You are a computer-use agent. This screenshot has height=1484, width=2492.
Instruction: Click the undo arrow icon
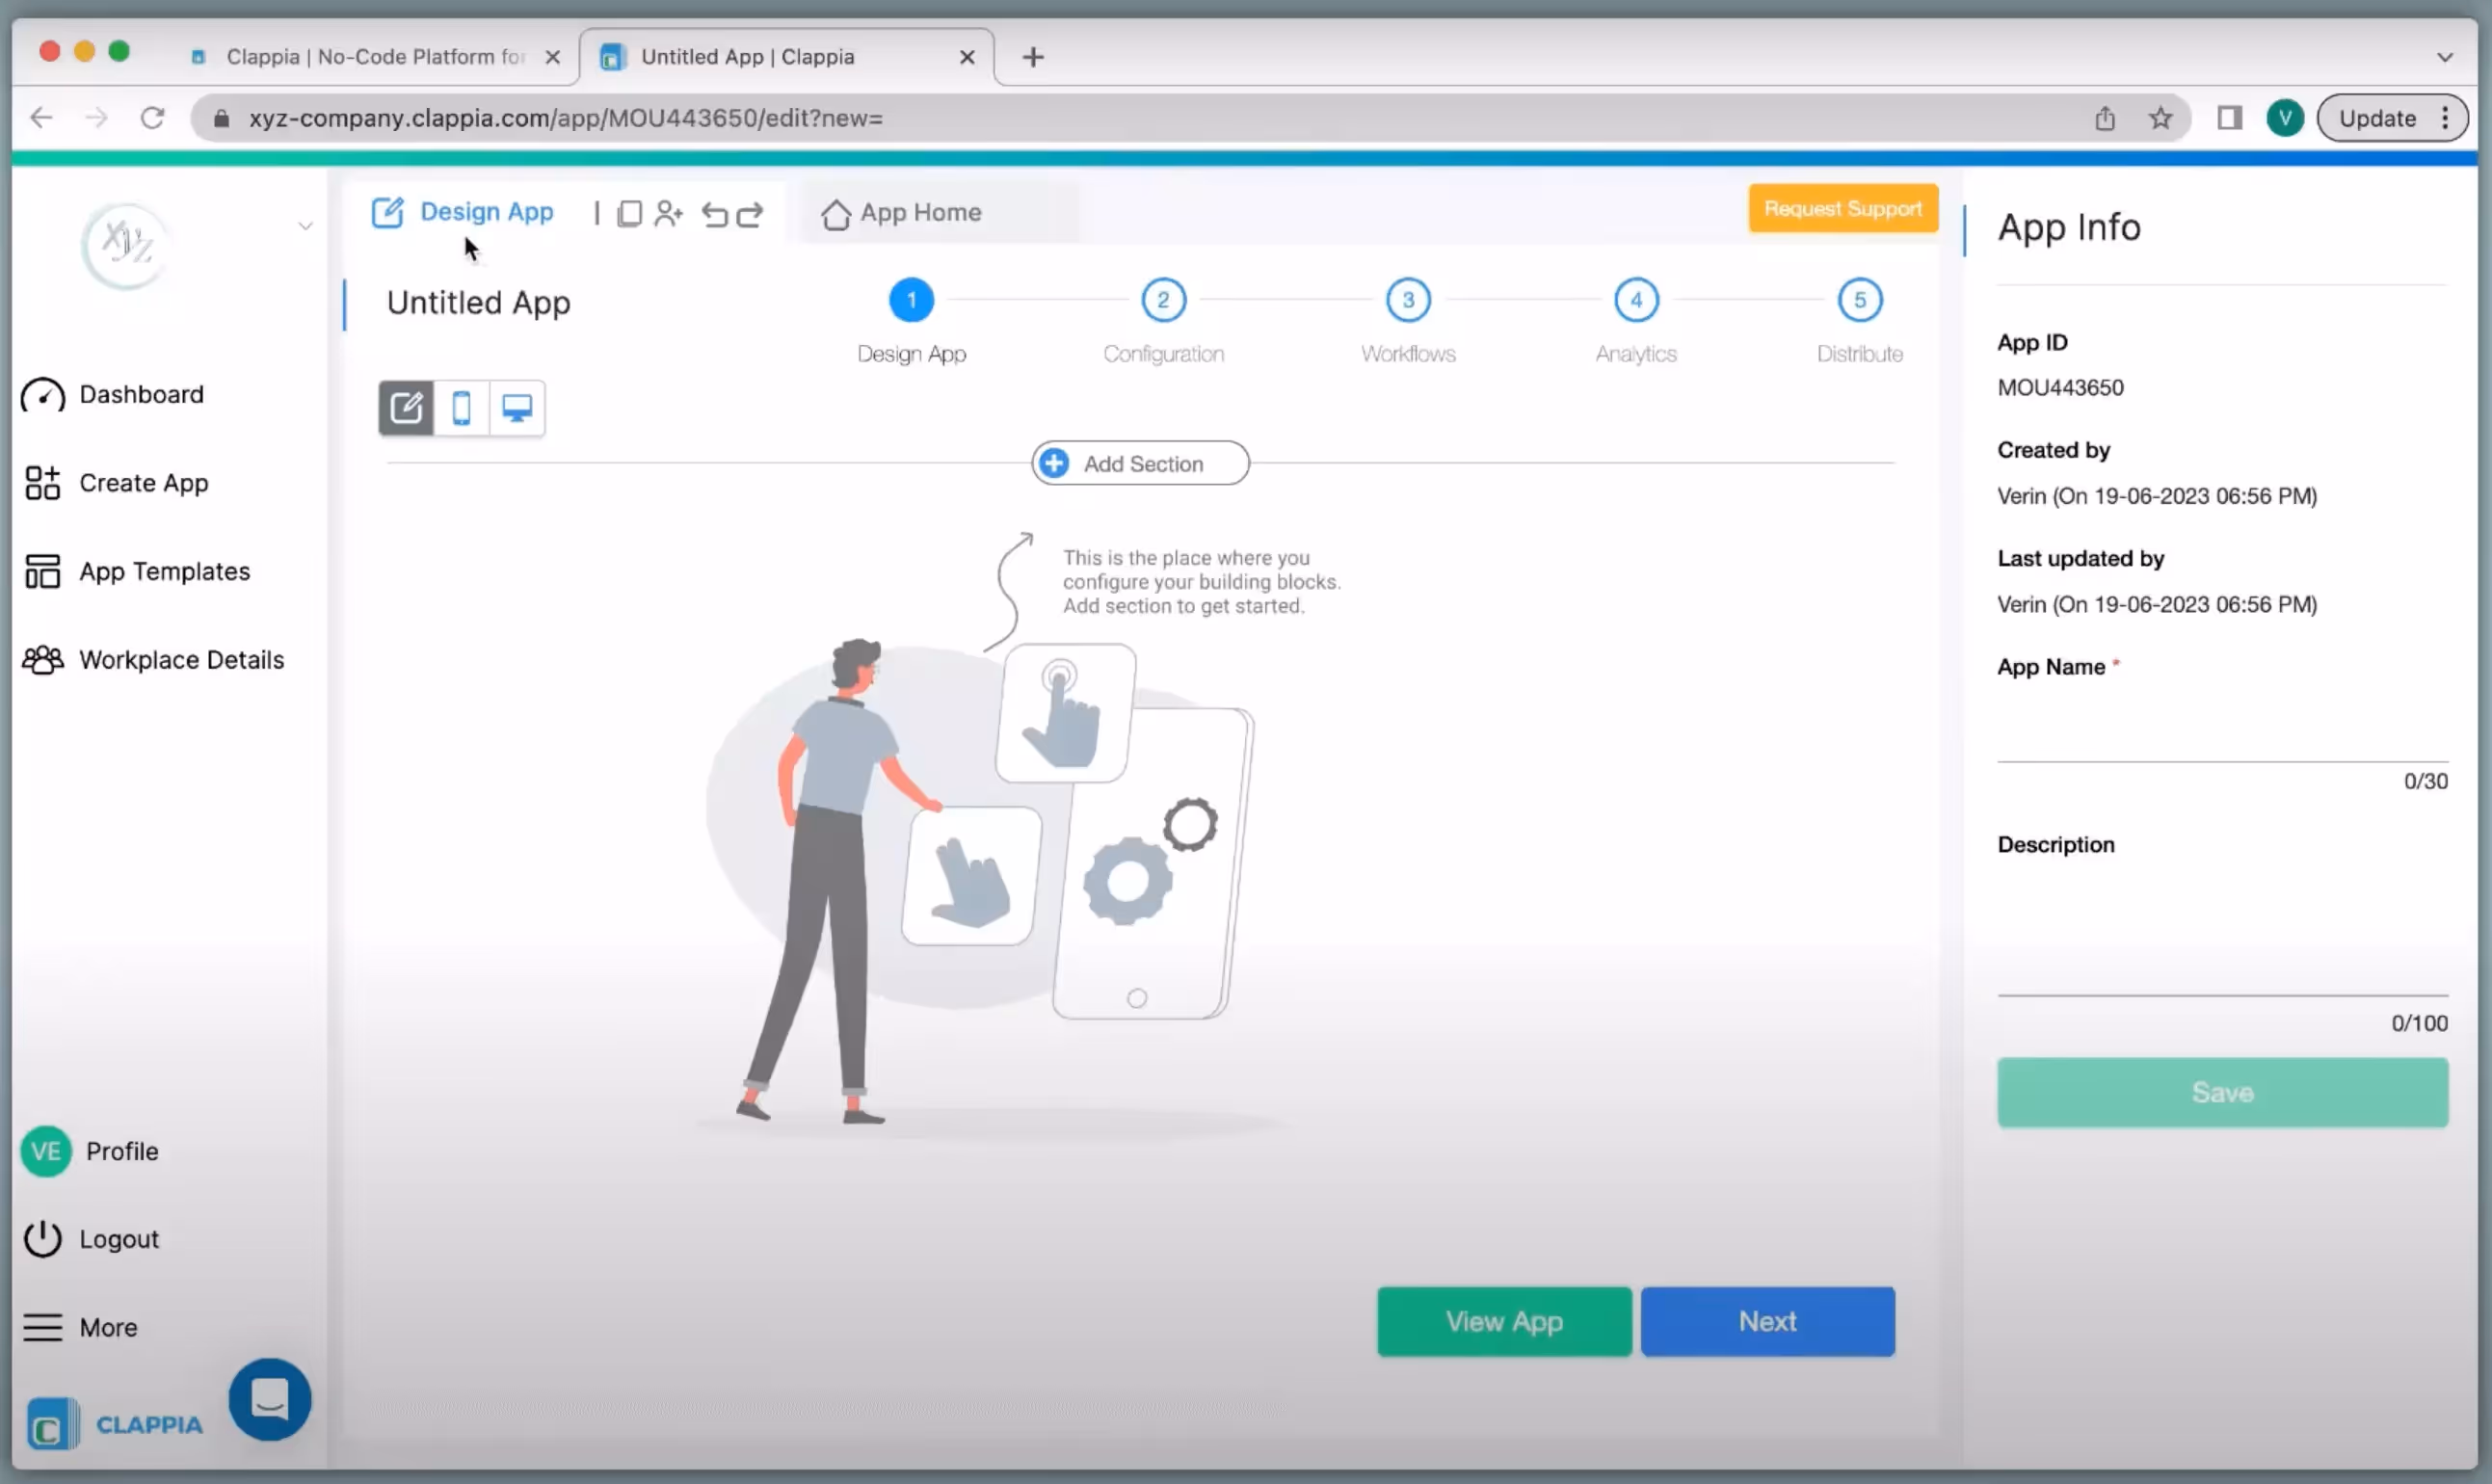pyautogui.click(x=714, y=214)
